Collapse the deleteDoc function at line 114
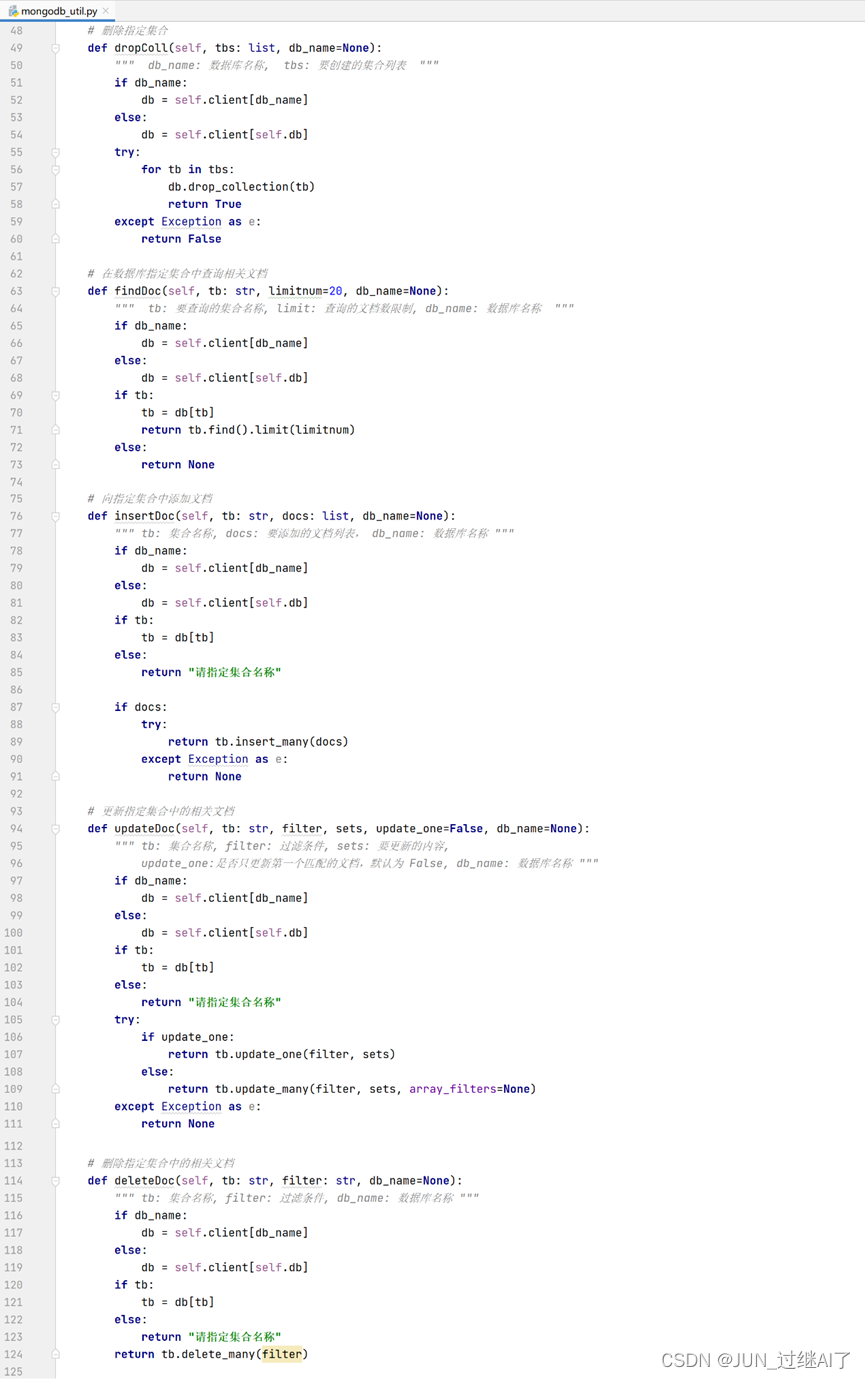 pyautogui.click(x=56, y=1181)
